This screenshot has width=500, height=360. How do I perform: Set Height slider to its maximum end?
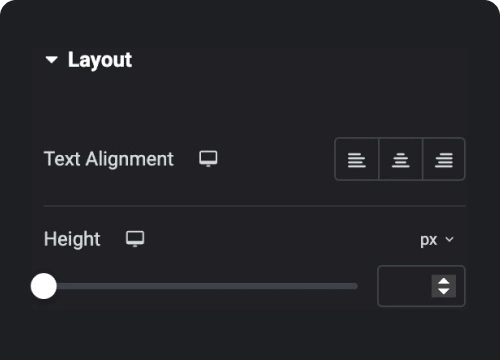pyautogui.click(x=356, y=286)
